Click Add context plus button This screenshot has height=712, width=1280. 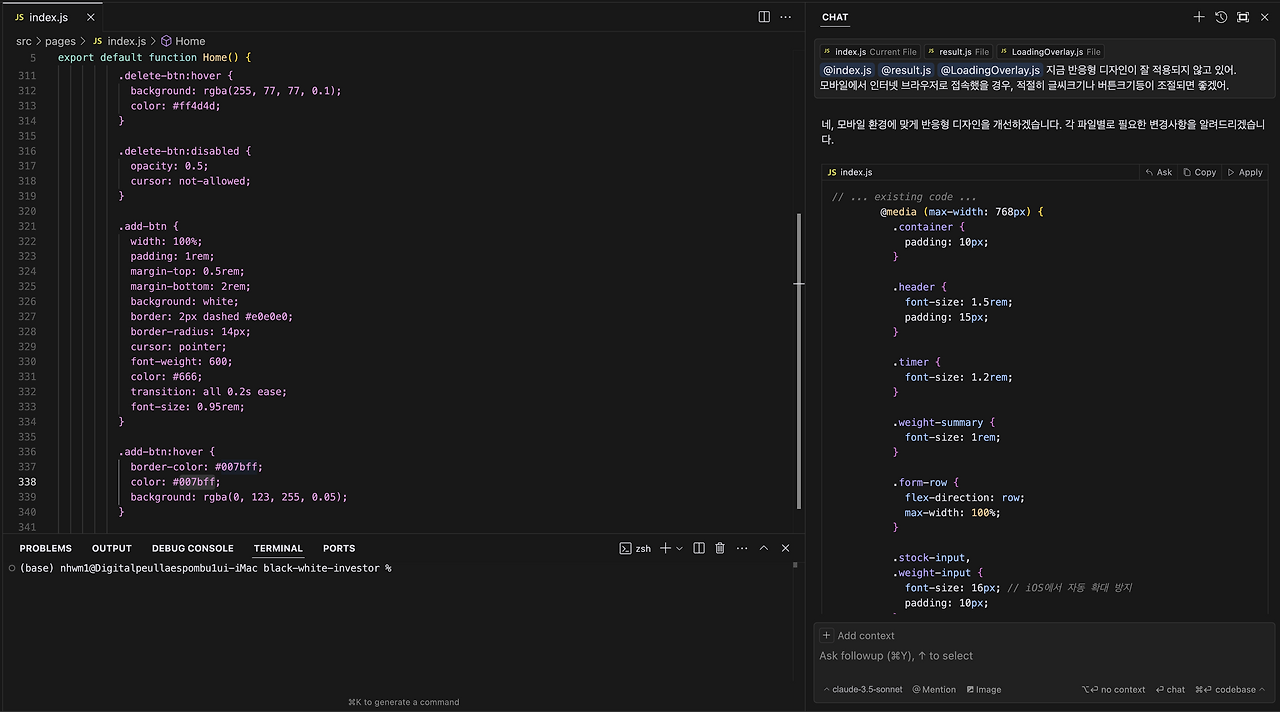coord(827,635)
